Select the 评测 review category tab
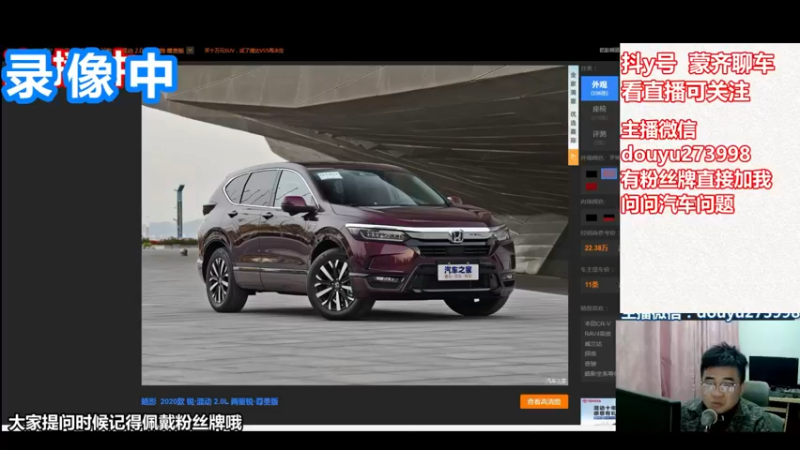The width and height of the screenshot is (800, 450). coord(599,137)
